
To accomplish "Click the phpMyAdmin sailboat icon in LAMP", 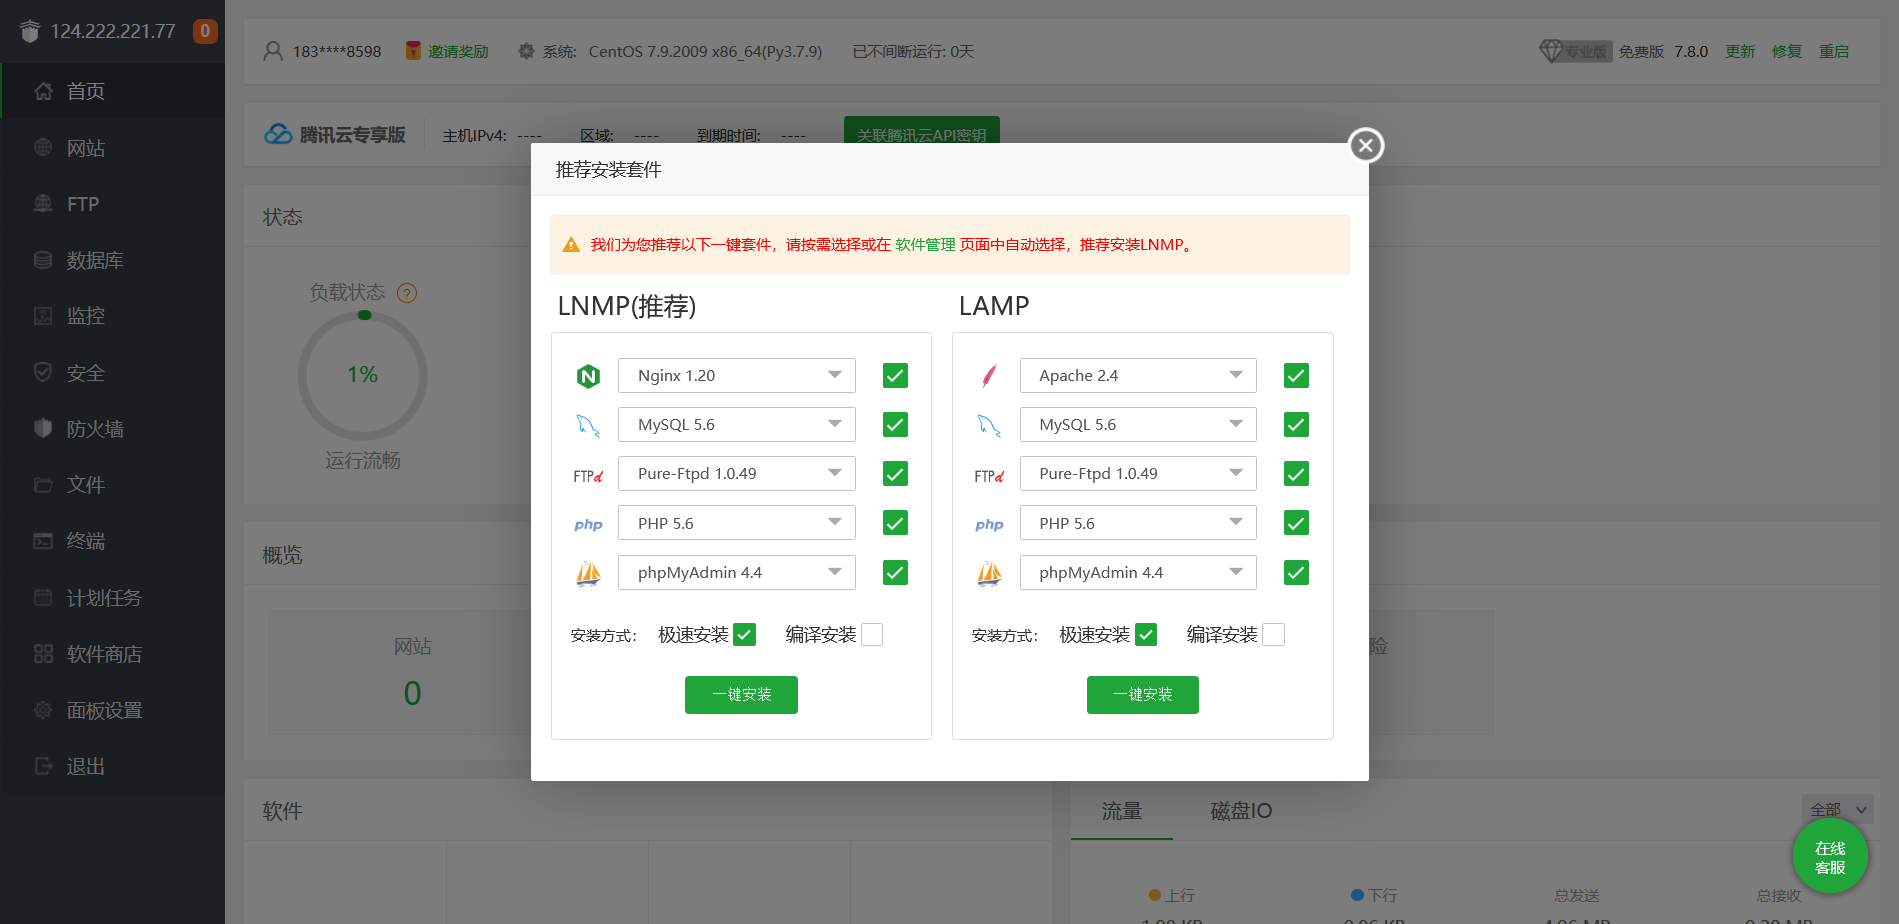I will [989, 573].
